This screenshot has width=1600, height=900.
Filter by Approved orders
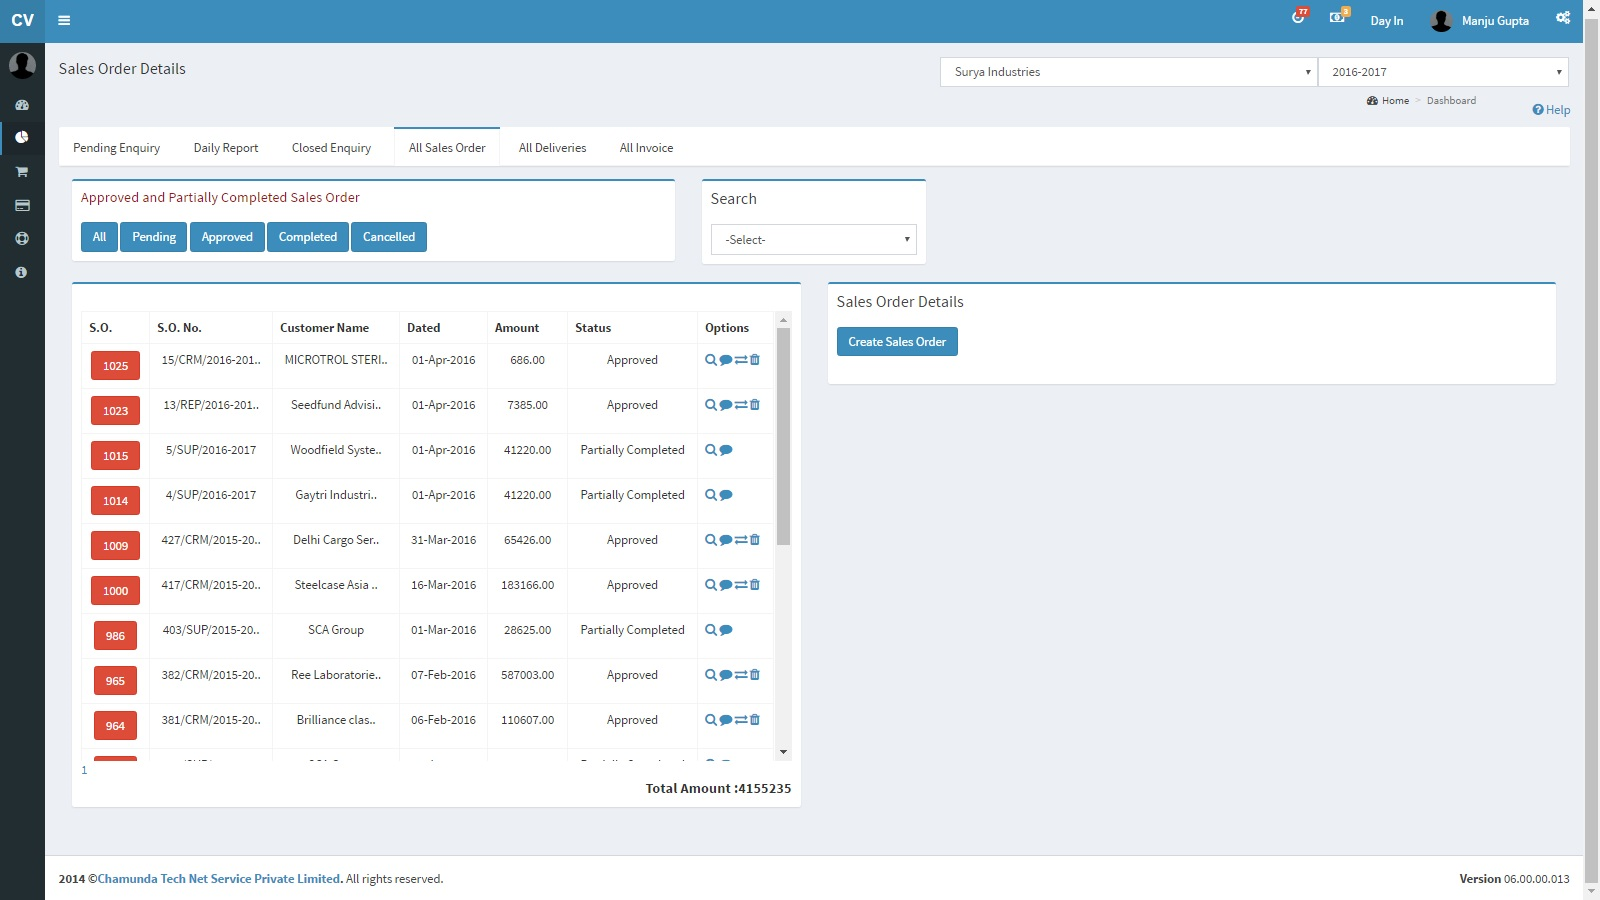(x=227, y=237)
